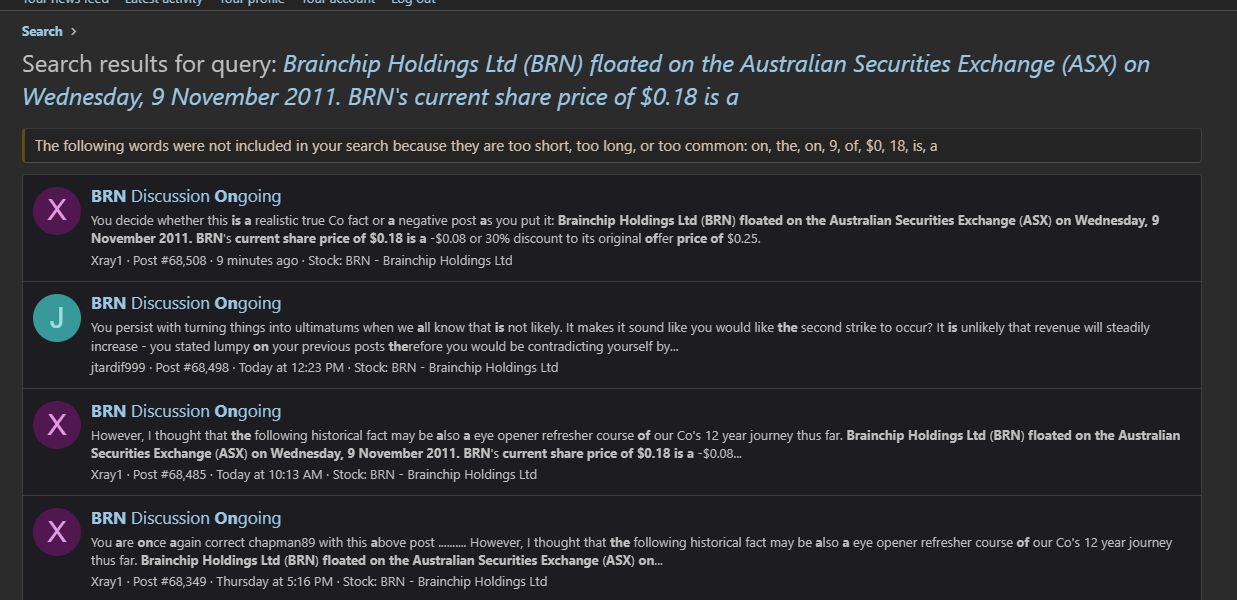Viewport: 1237px width, 600px height.
Task: Click the "9 minutes ago" timestamp
Action: (x=257, y=261)
